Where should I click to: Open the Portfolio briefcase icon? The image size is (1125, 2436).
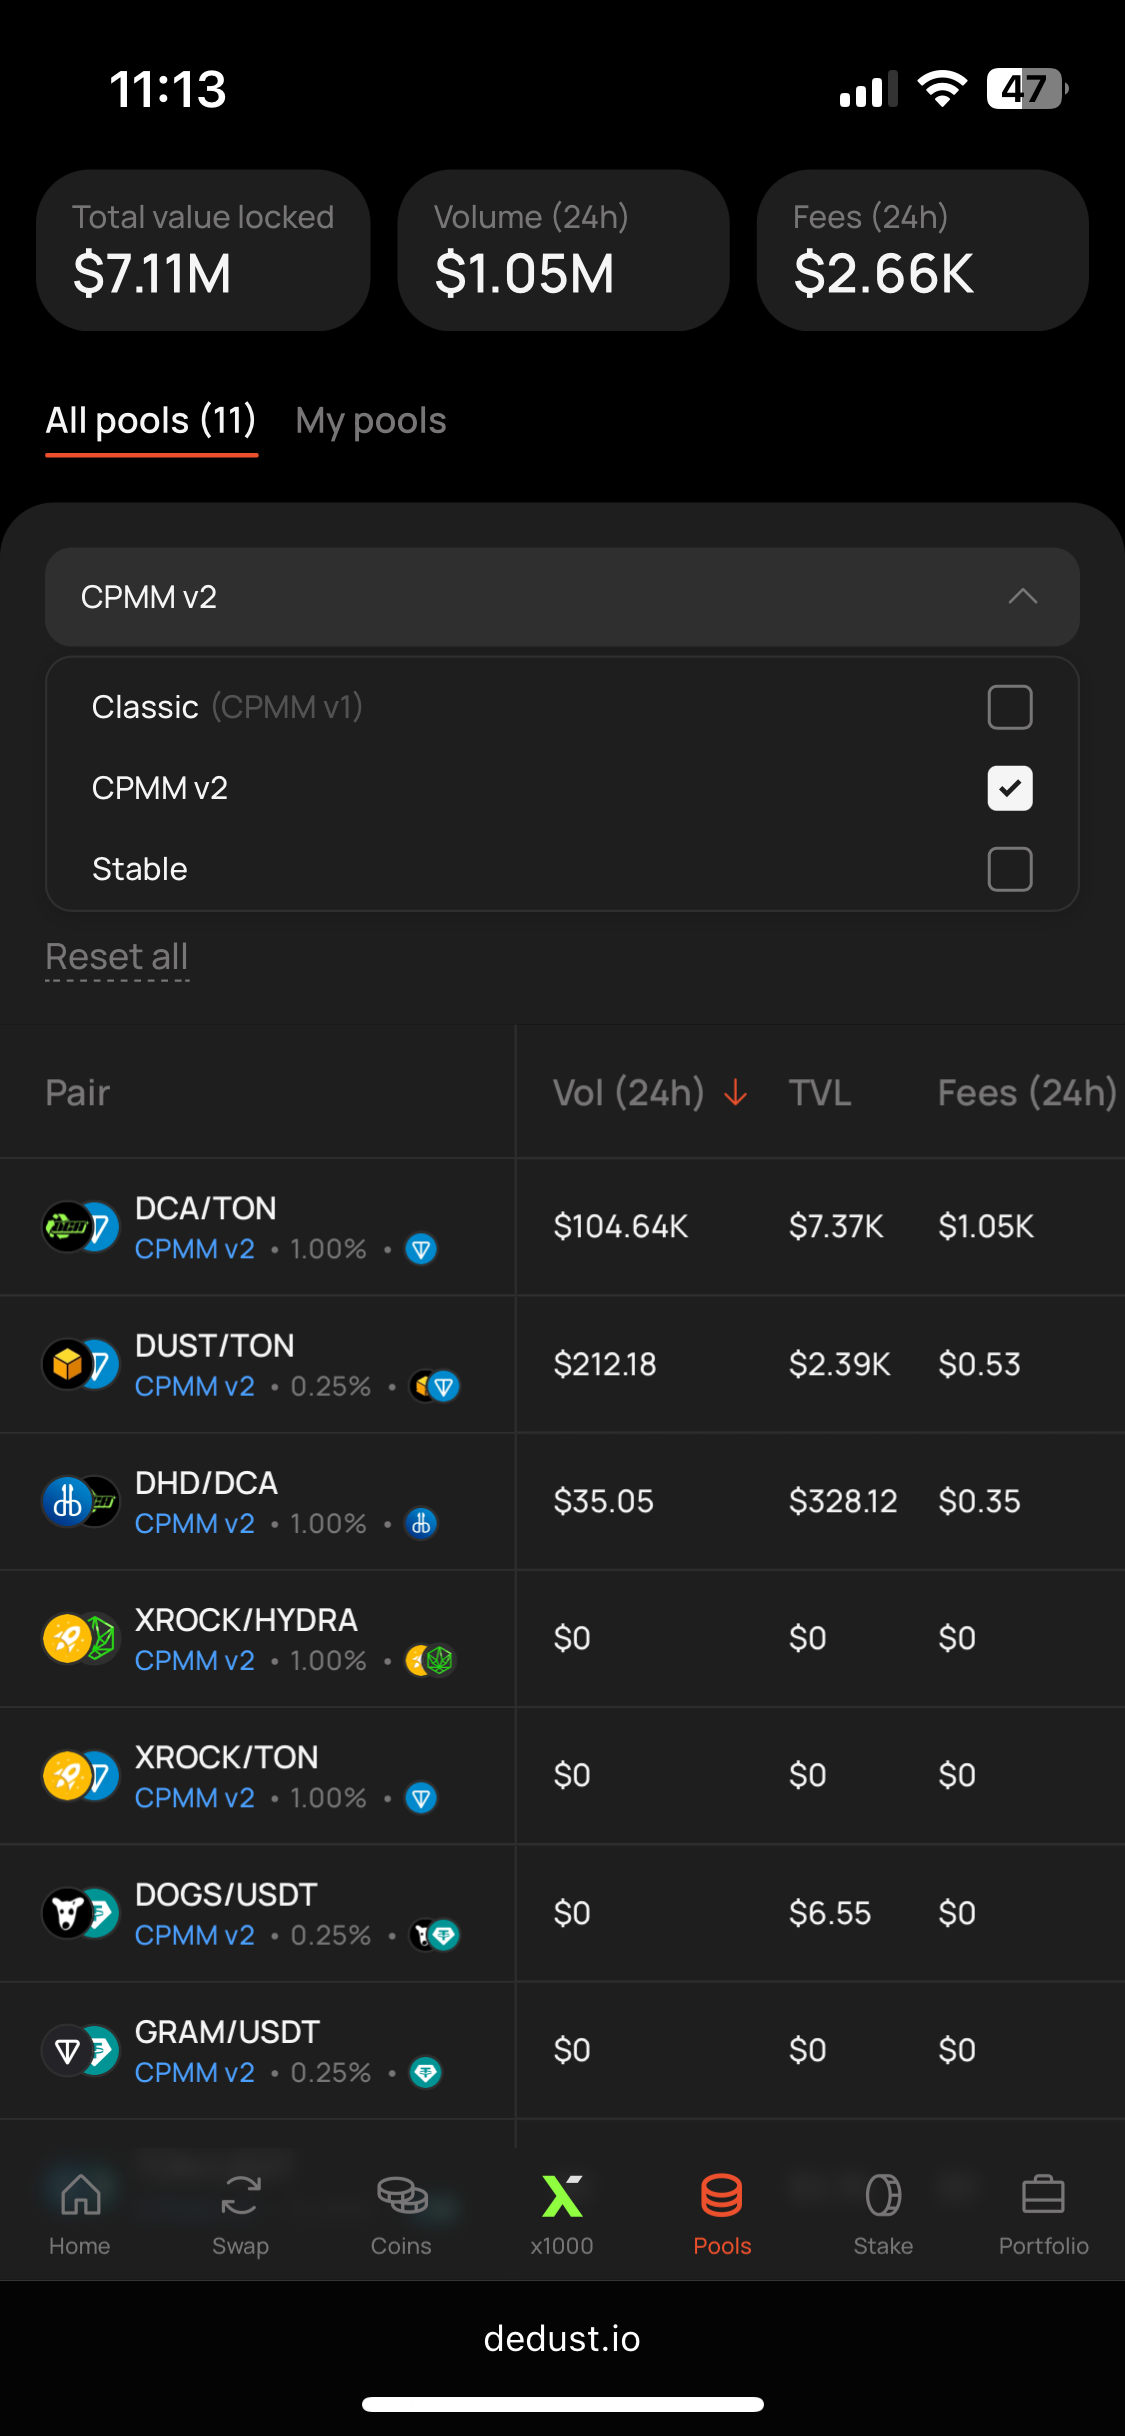click(x=1043, y=2196)
